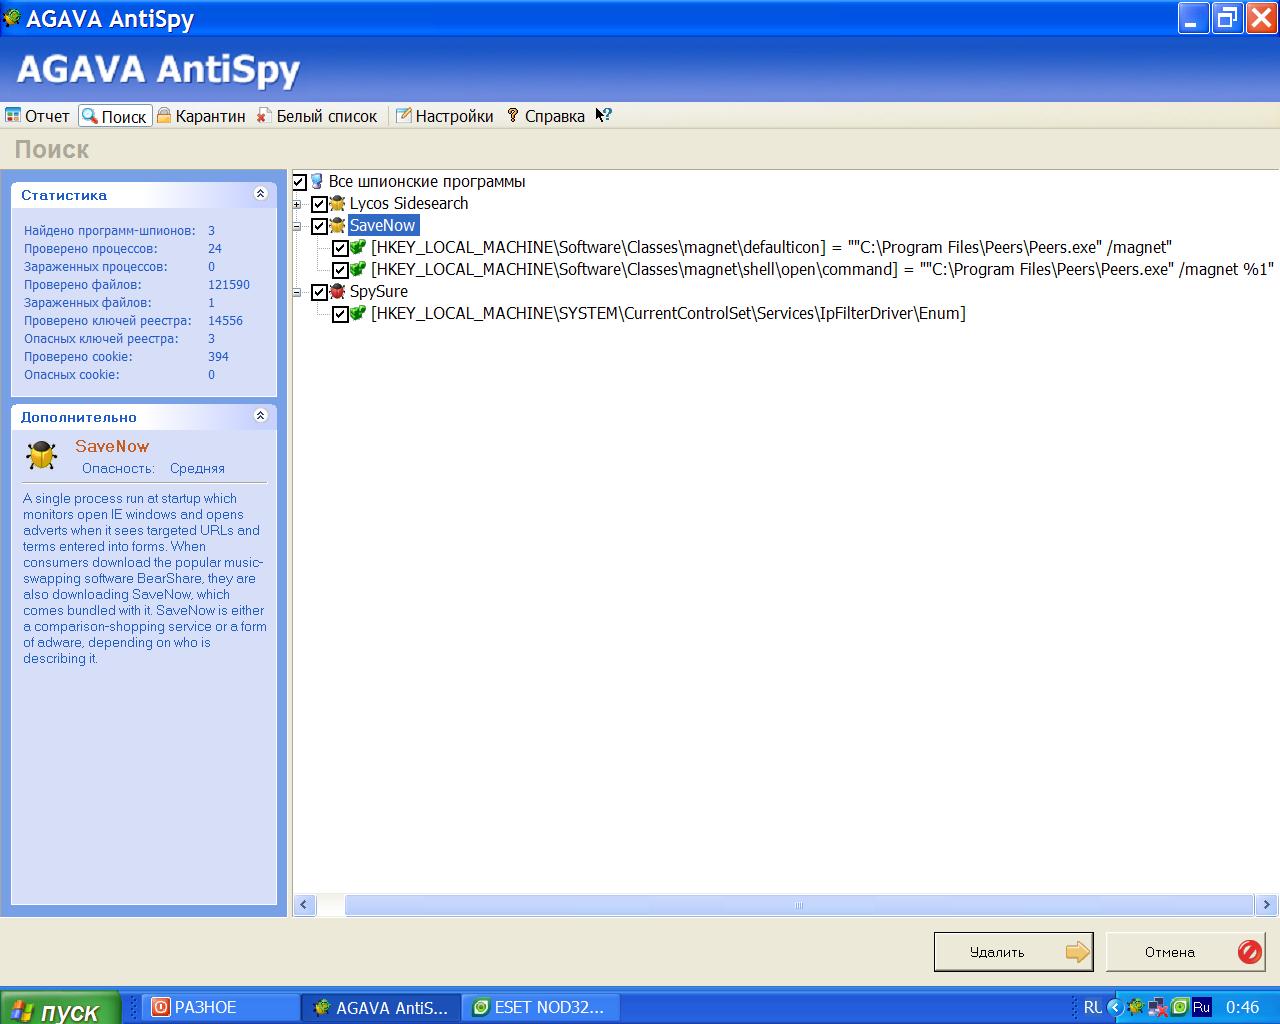Image resolution: width=1280 pixels, height=1024 pixels.
Task: Click the SaveNow title in details panel
Action: [x=112, y=446]
